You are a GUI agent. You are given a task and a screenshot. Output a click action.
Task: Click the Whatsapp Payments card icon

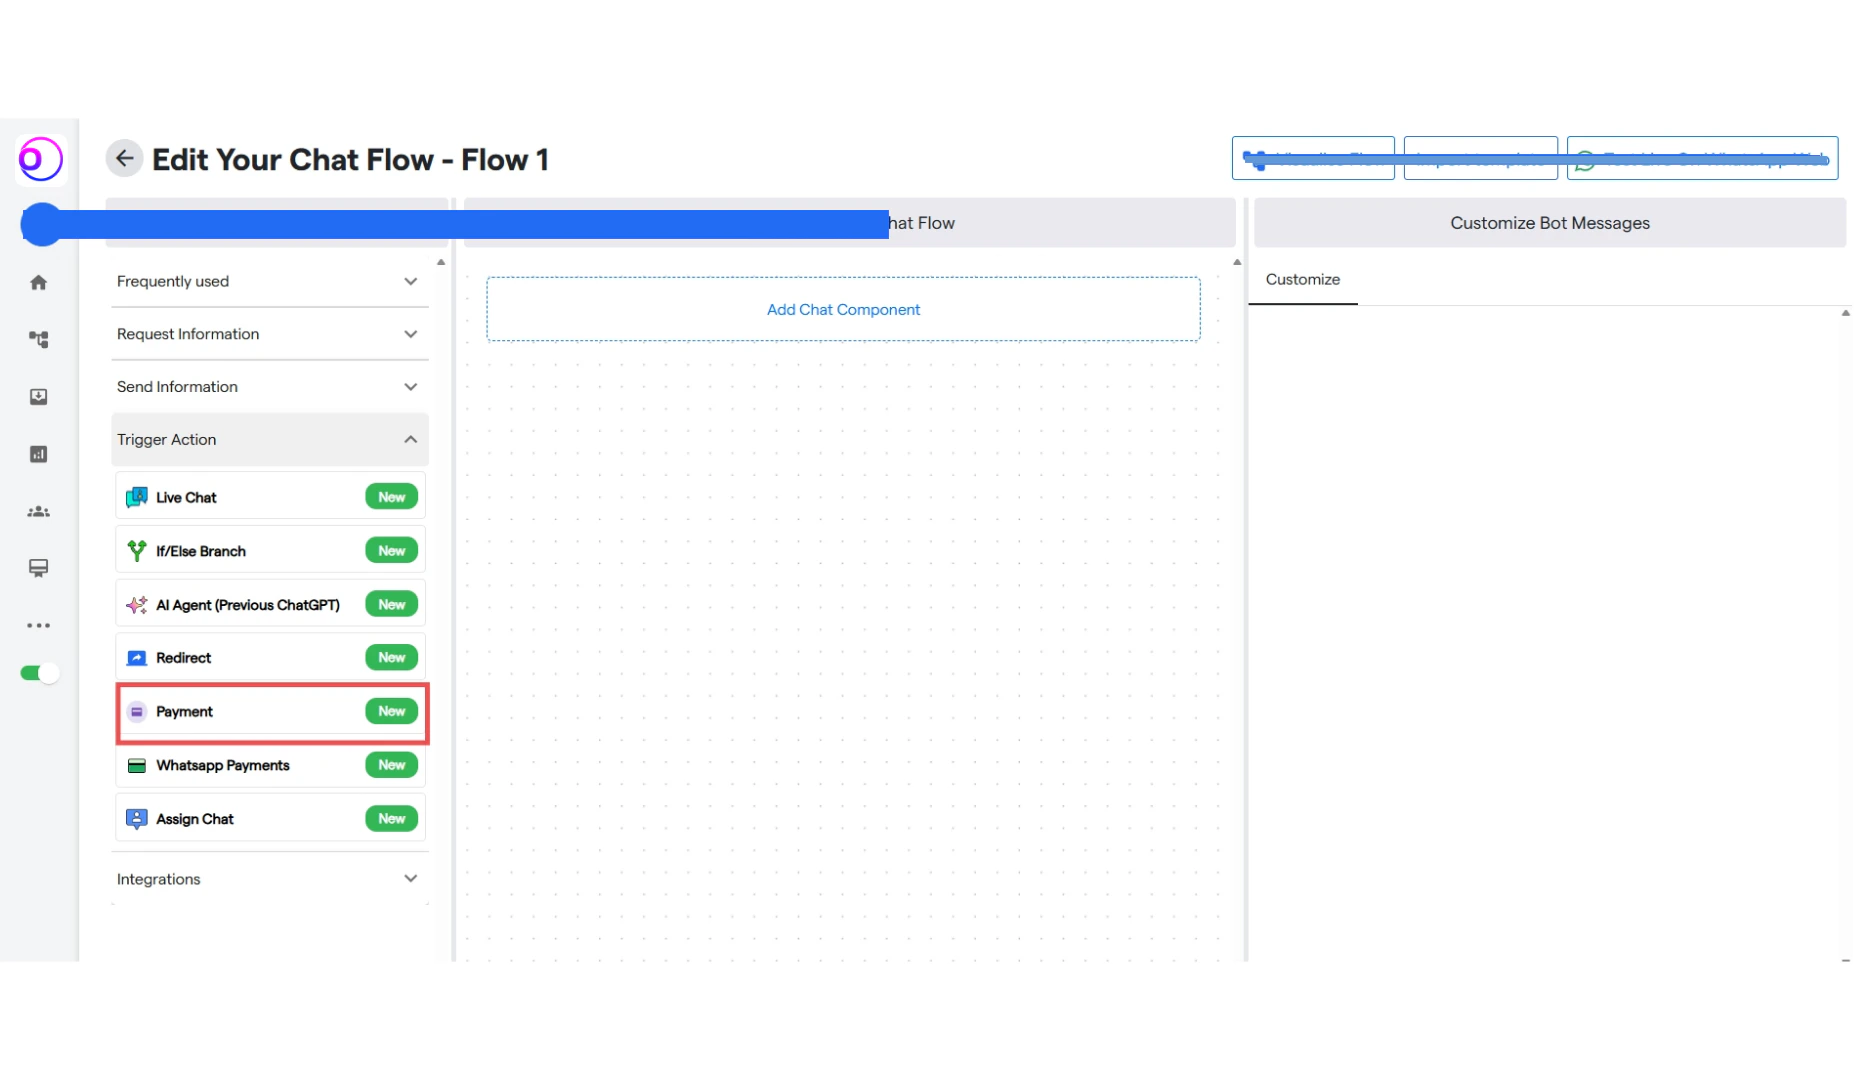click(x=137, y=766)
